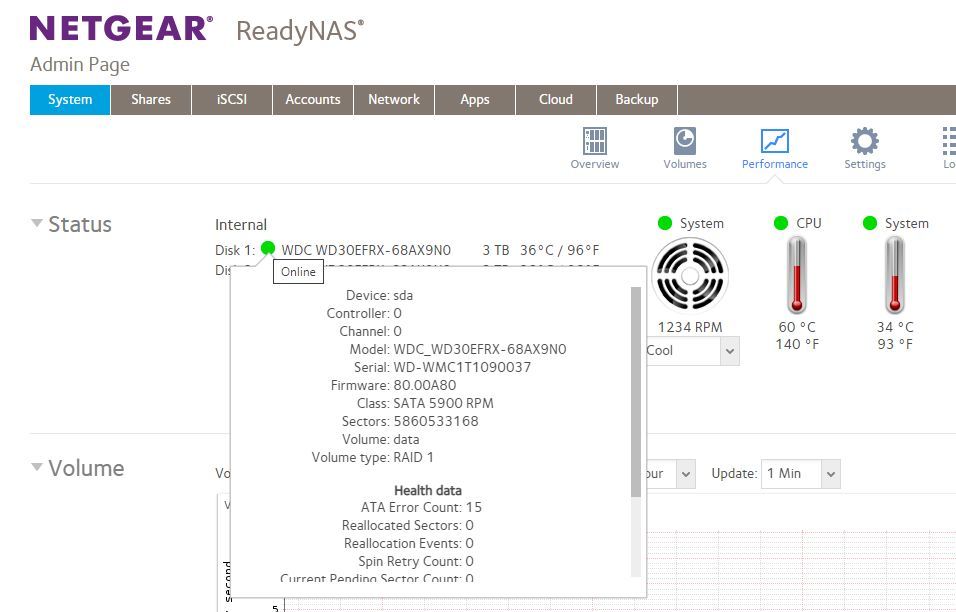Screen dimensions: 956x612
Task: Open the Volumes icon
Action: (x=685, y=141)
